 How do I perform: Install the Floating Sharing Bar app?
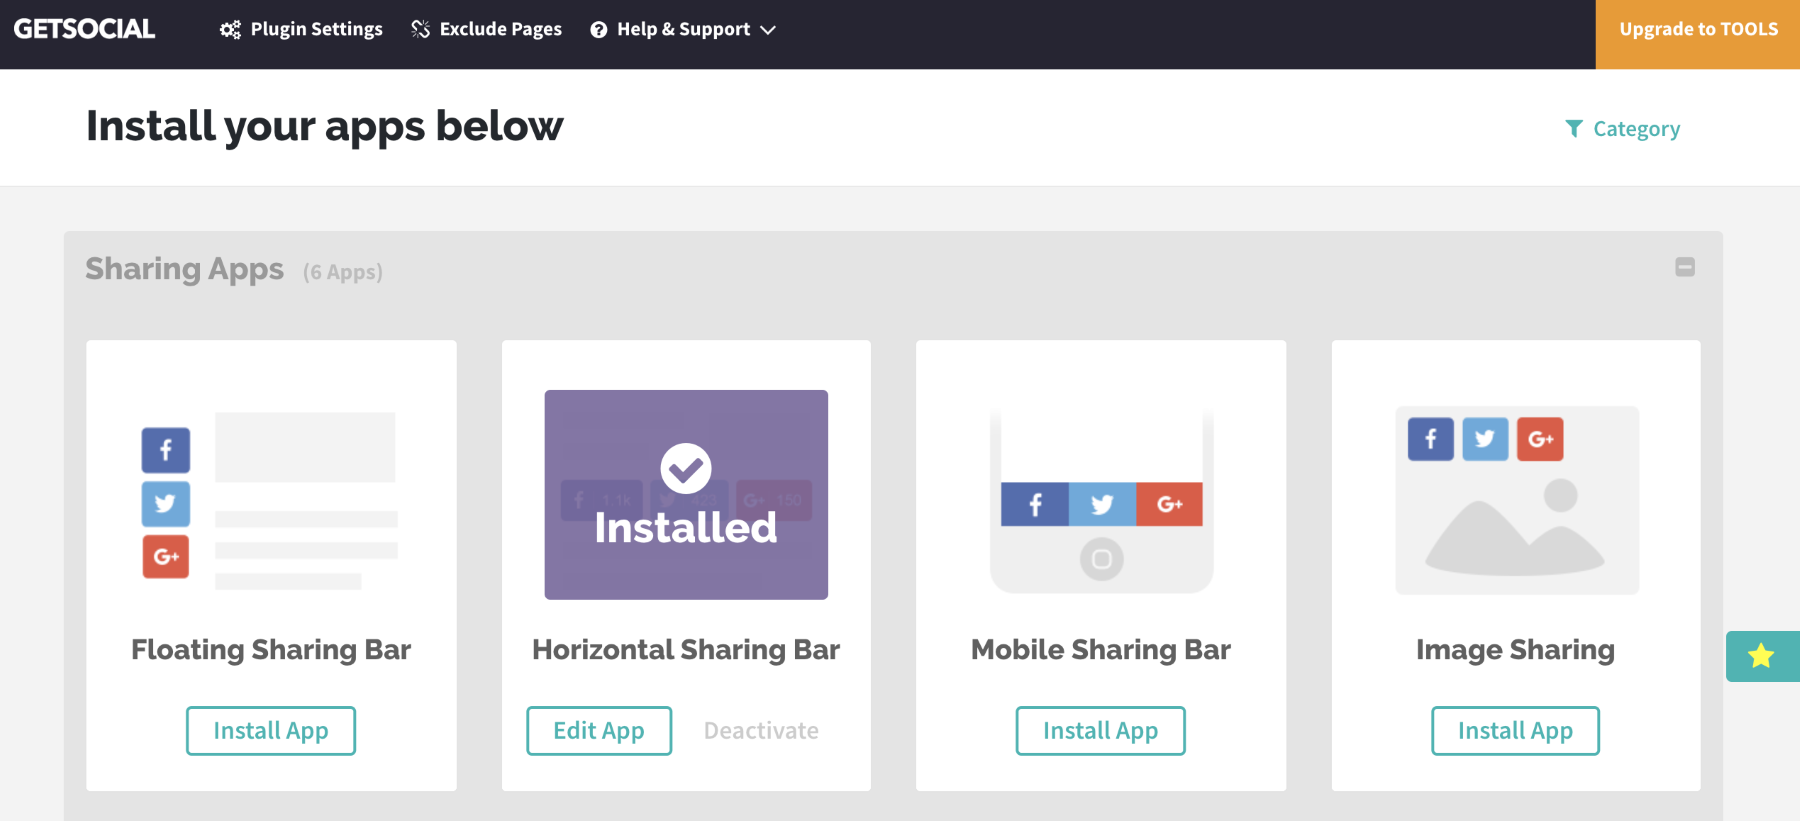point(271,731)
